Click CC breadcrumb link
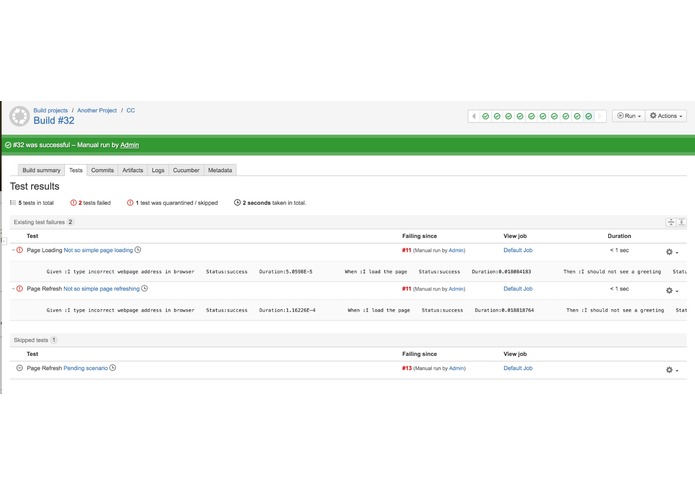This screenshot has width=695, height=494. tap(130, 110)
